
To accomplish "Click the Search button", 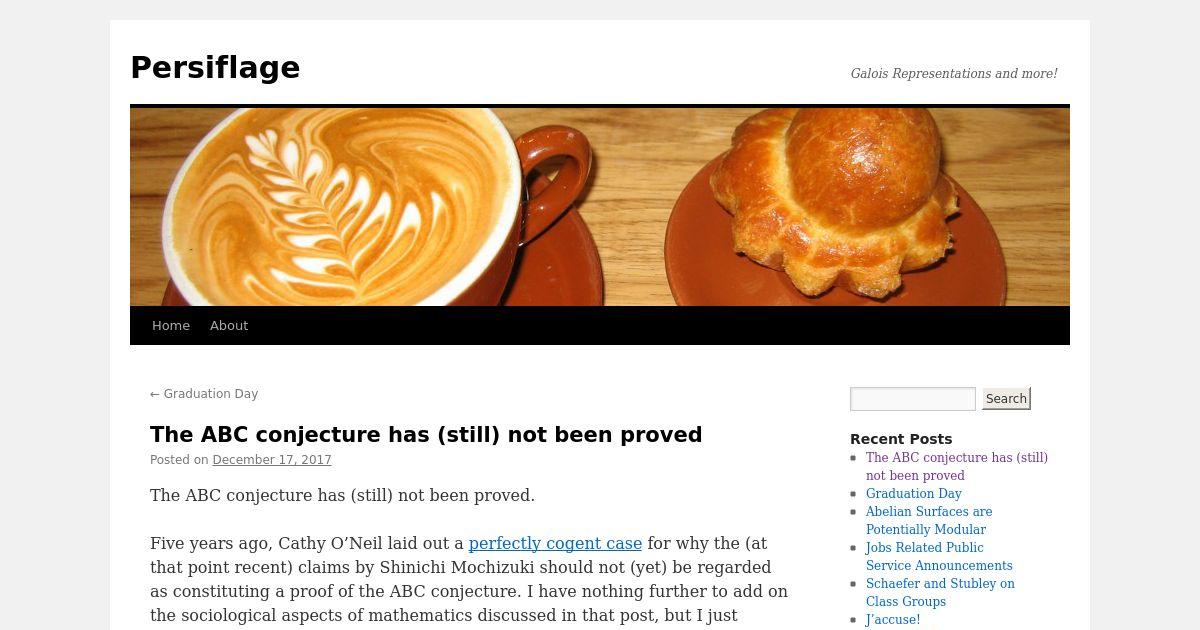I will coord(1006,399).
